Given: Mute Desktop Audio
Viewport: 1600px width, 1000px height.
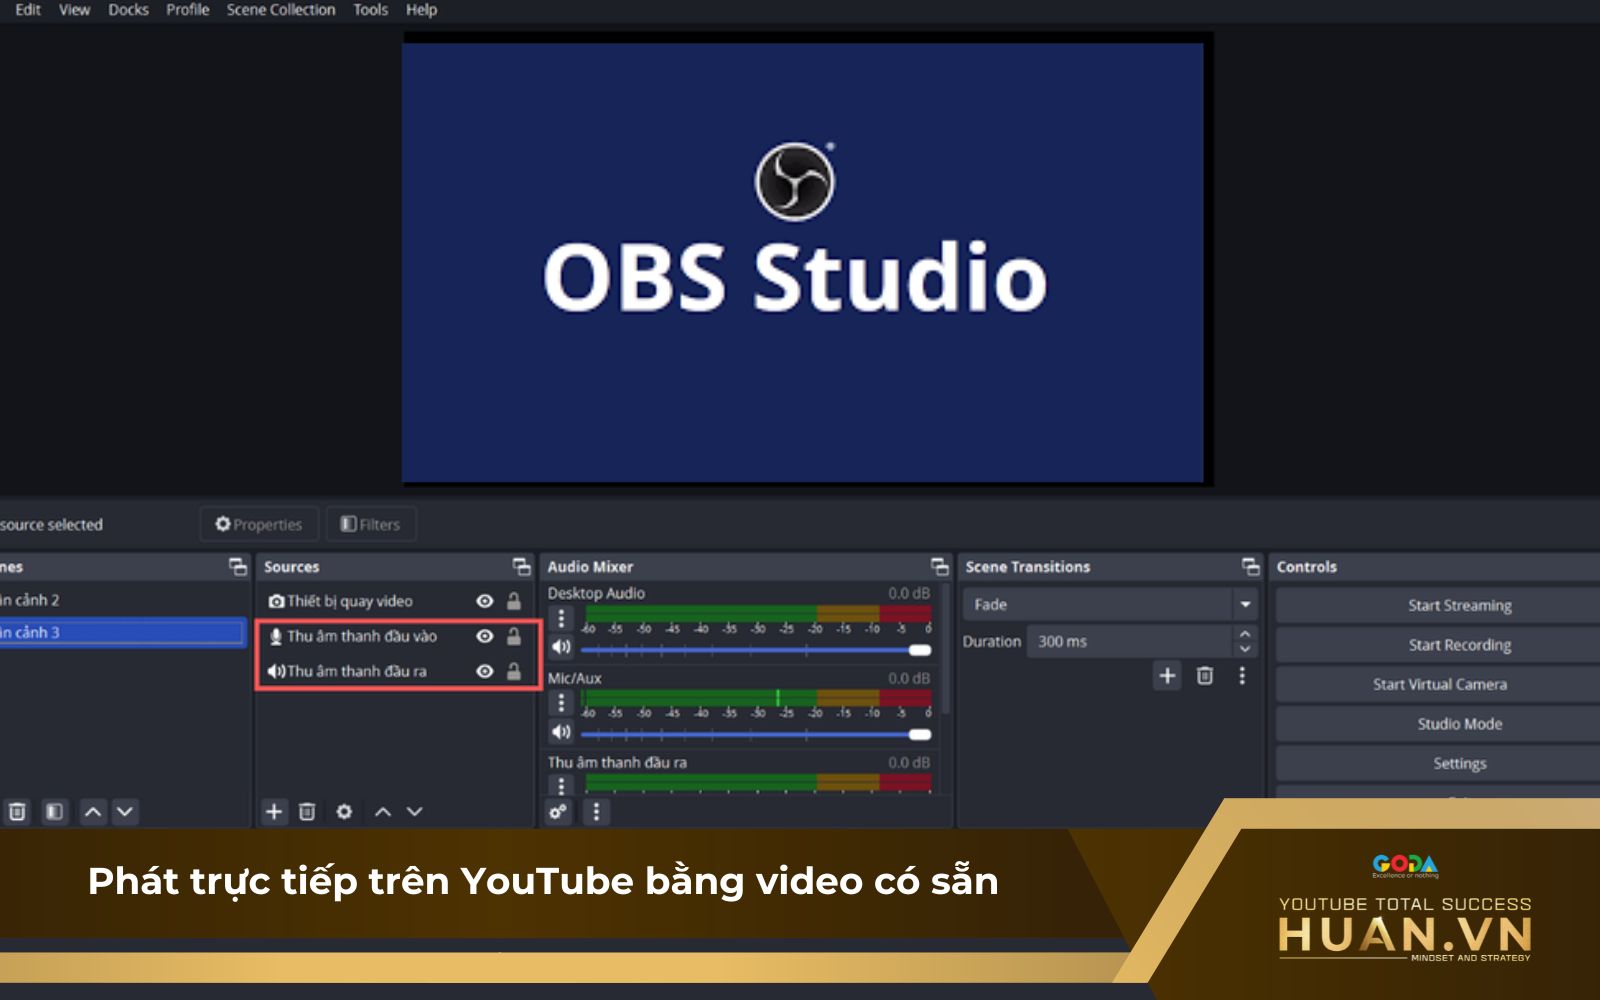Looking at the screenshot, I should coord(561,647).
